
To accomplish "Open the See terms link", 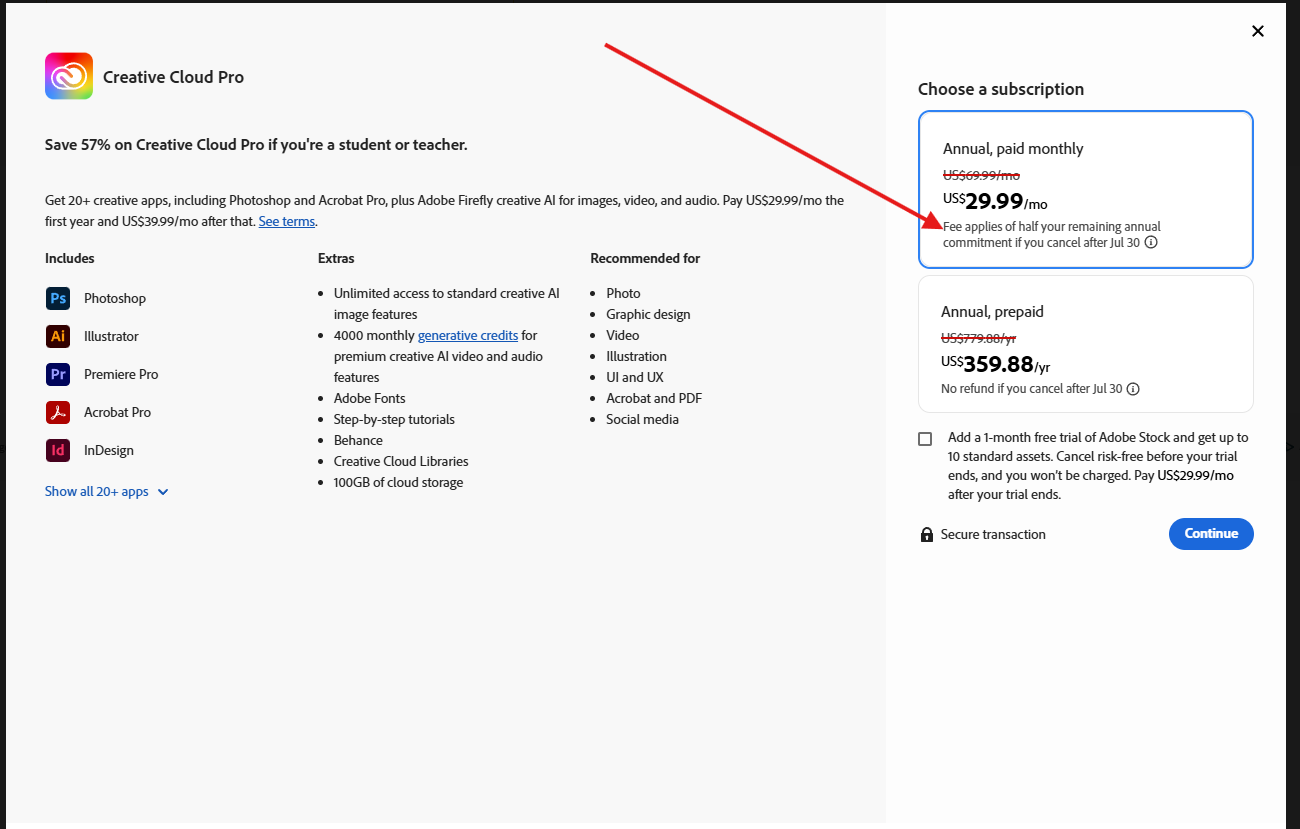I will click(x=287, y=221).
